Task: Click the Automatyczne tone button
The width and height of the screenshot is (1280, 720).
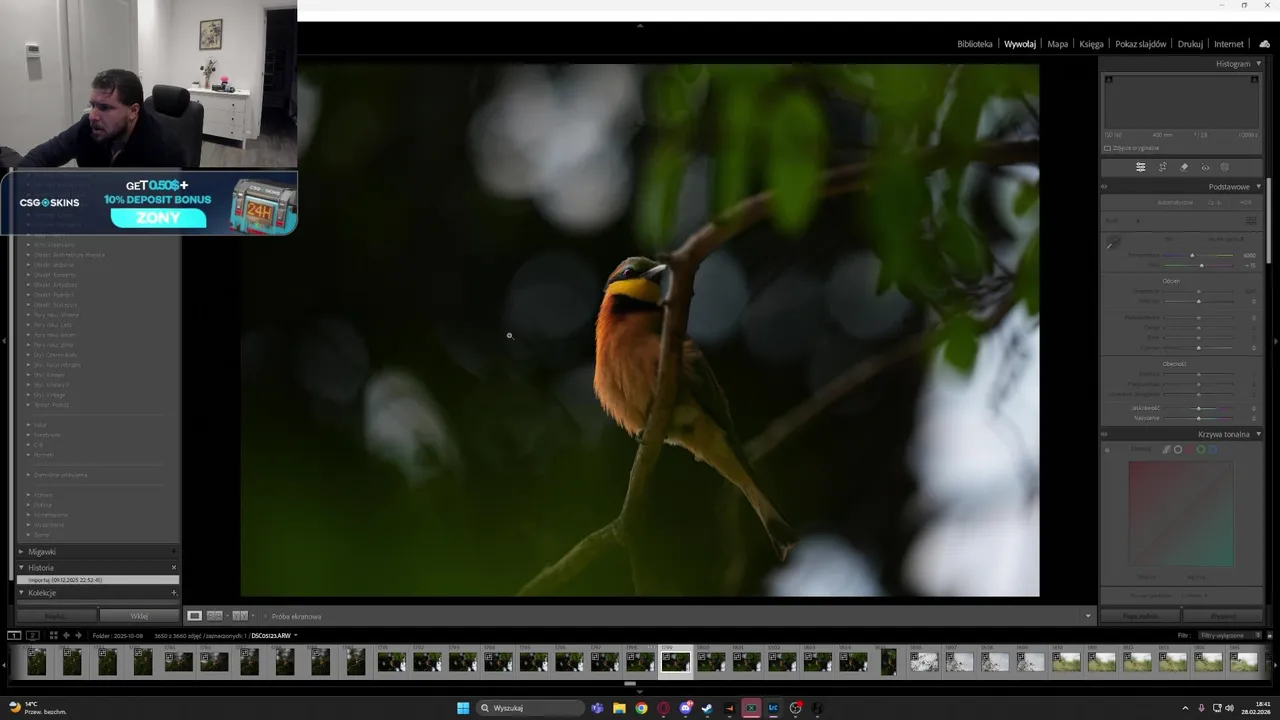Action: 1175,202
